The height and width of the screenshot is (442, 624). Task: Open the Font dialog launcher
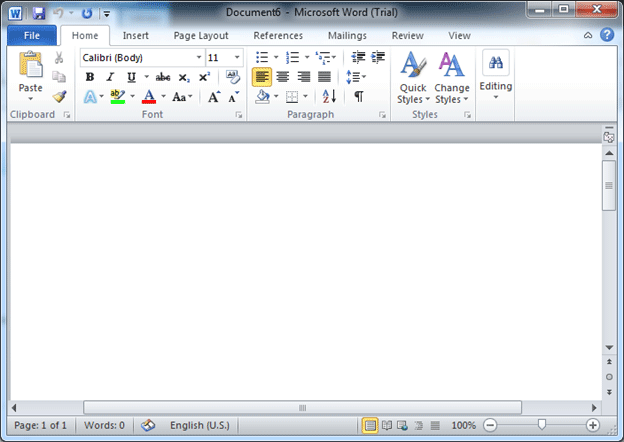pos(239,115)
